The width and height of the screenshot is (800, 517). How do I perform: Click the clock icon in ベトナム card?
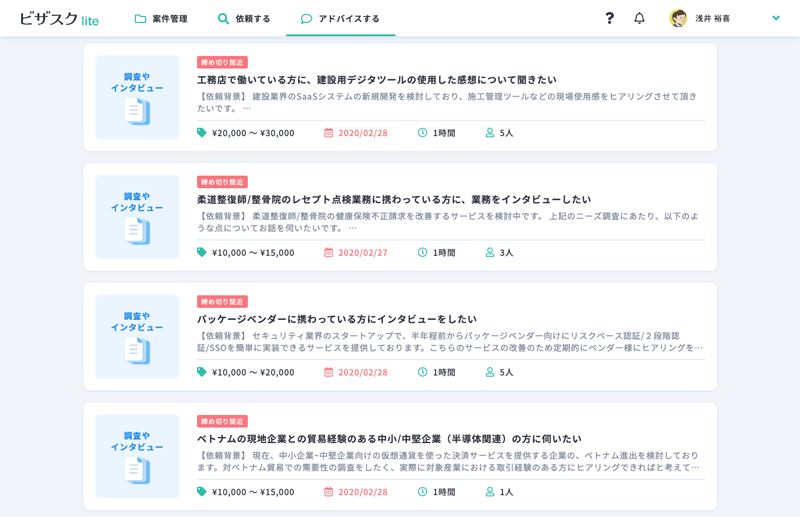[x=422, y=491]
